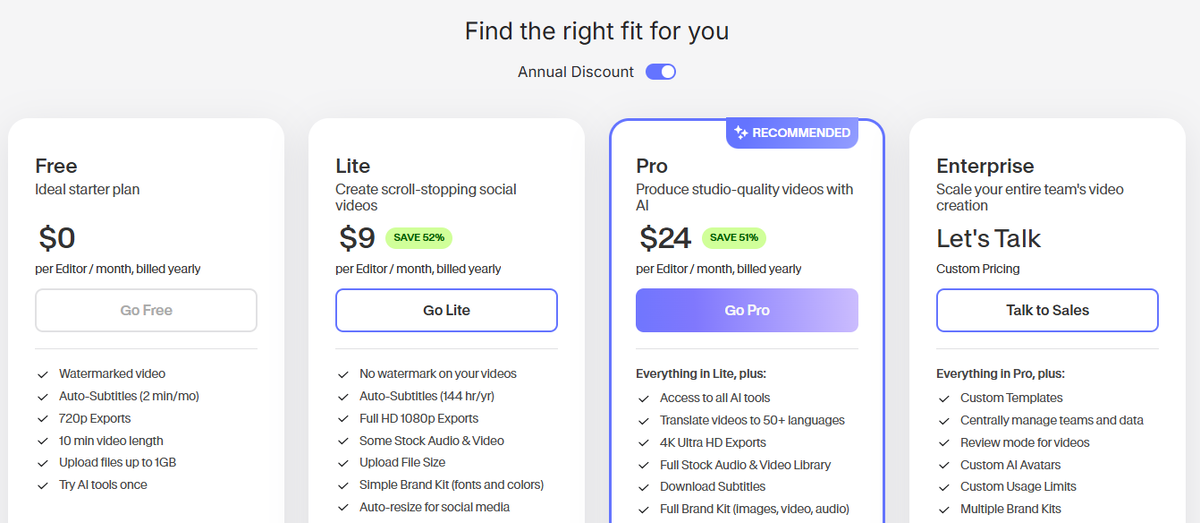Click the Enterprise plan title

[985, 166]
